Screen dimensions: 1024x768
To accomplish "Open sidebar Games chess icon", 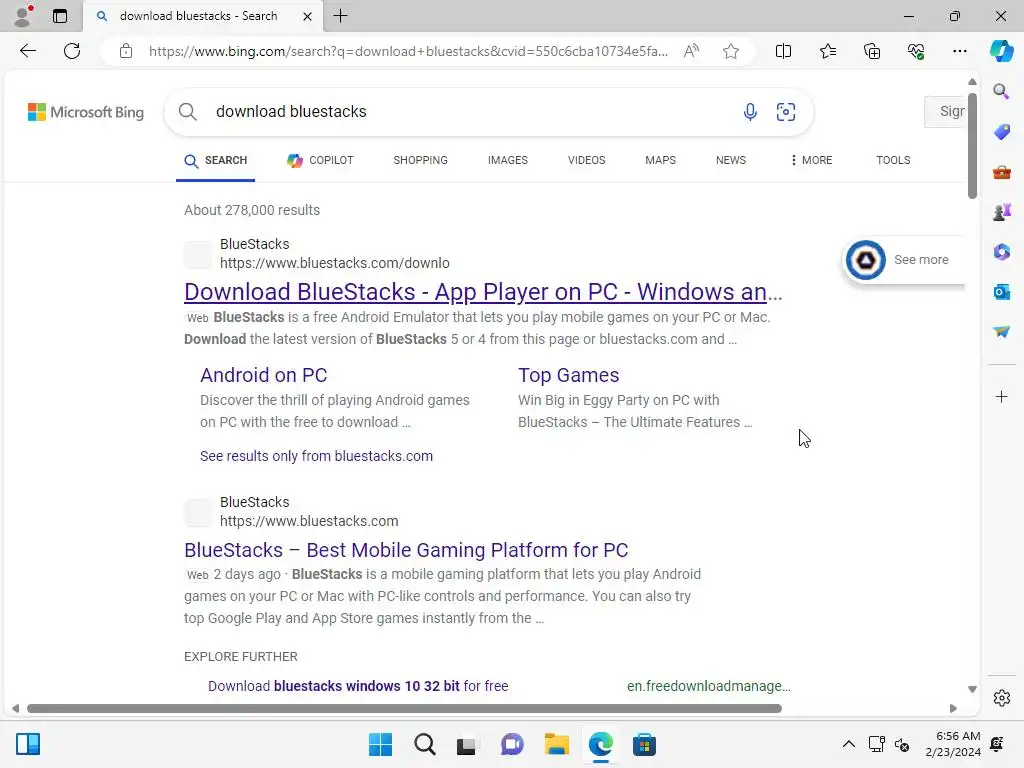I will click(x=1001, y=212).
